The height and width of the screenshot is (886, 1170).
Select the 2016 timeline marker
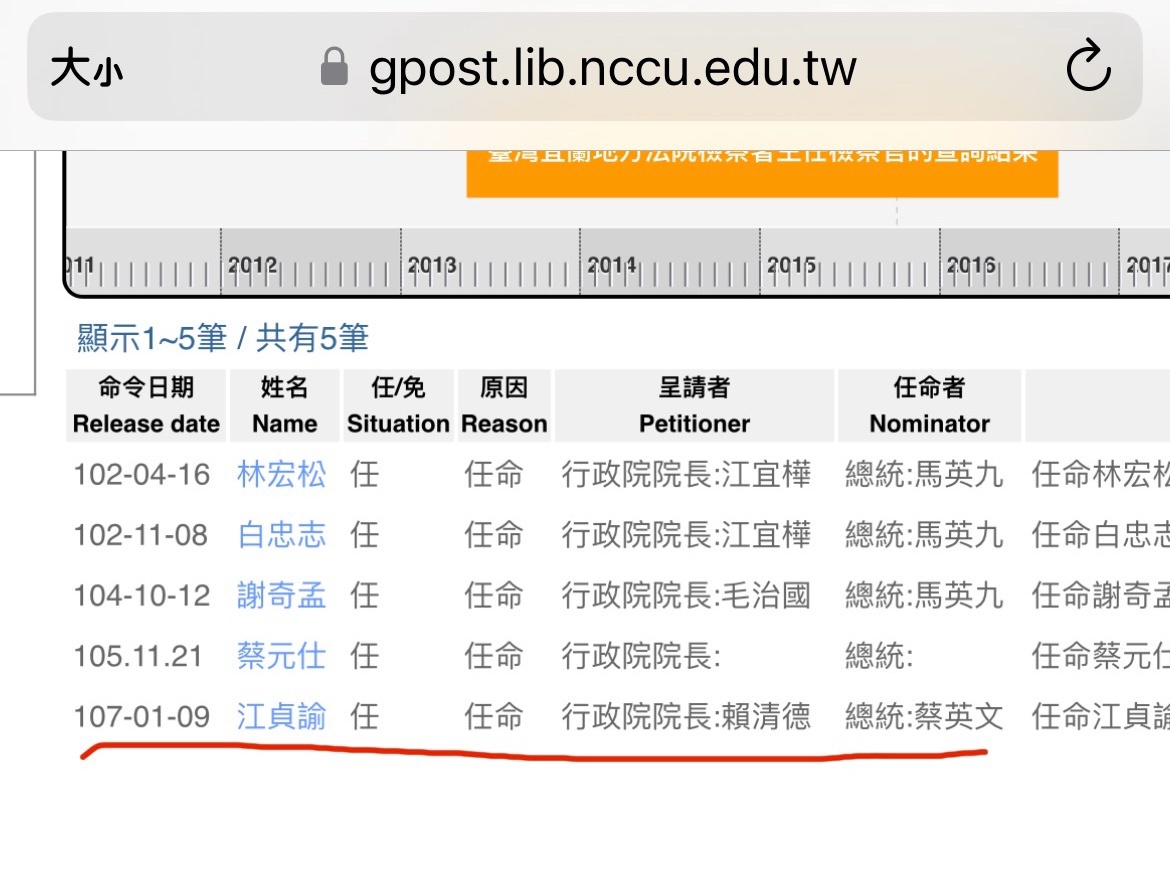970,266
